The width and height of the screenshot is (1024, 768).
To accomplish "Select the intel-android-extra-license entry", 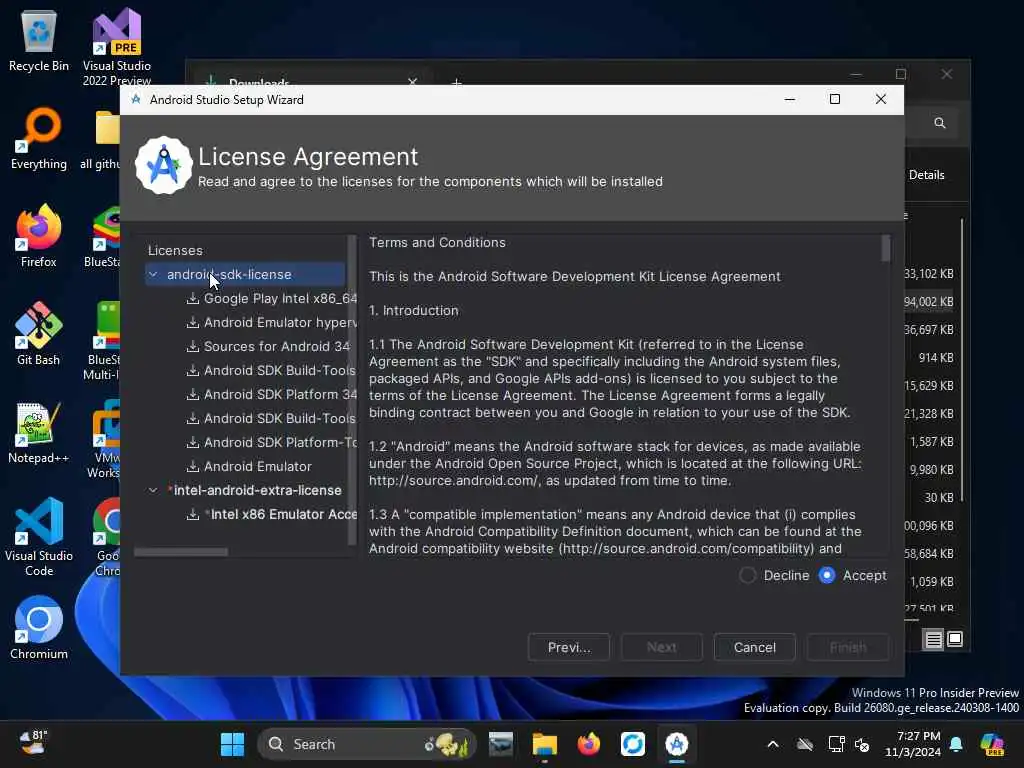I will pyautogui.click(x=257, y=490).
